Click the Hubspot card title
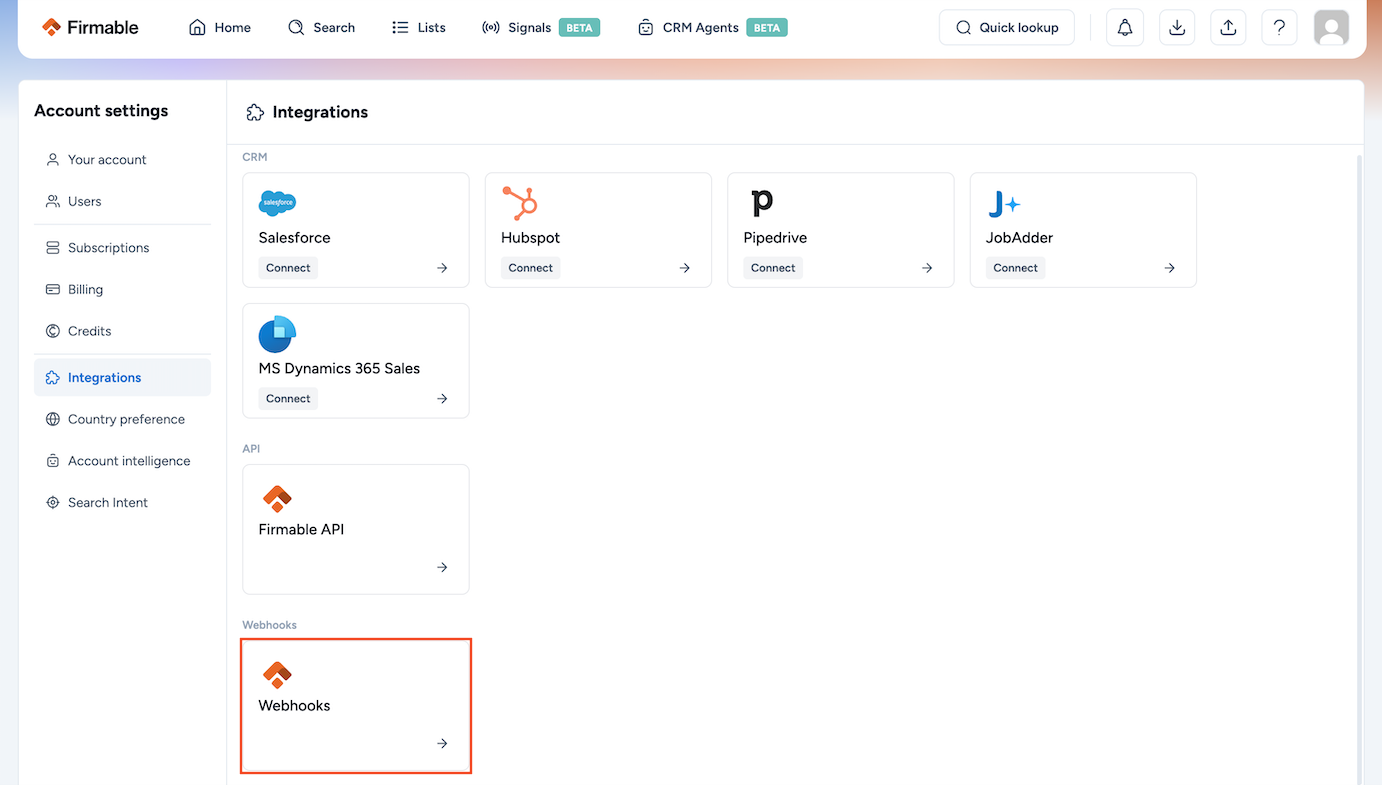 tap(530, 238)
